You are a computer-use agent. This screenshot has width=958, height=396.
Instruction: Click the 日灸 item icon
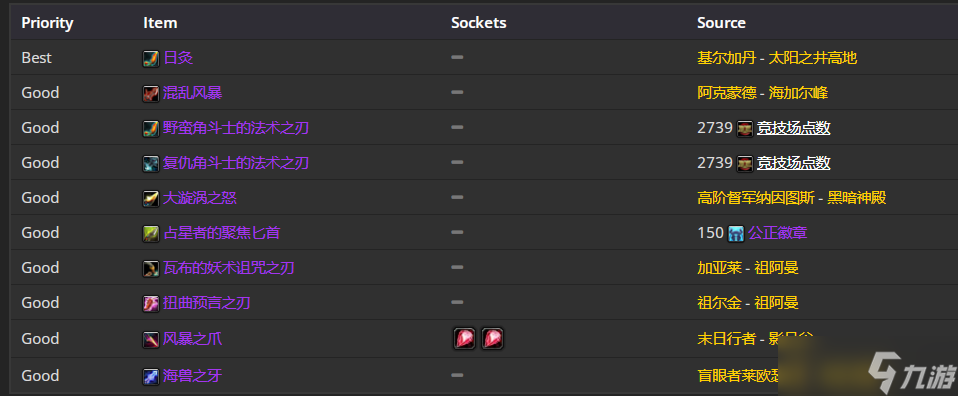click(x=151, y=58)
